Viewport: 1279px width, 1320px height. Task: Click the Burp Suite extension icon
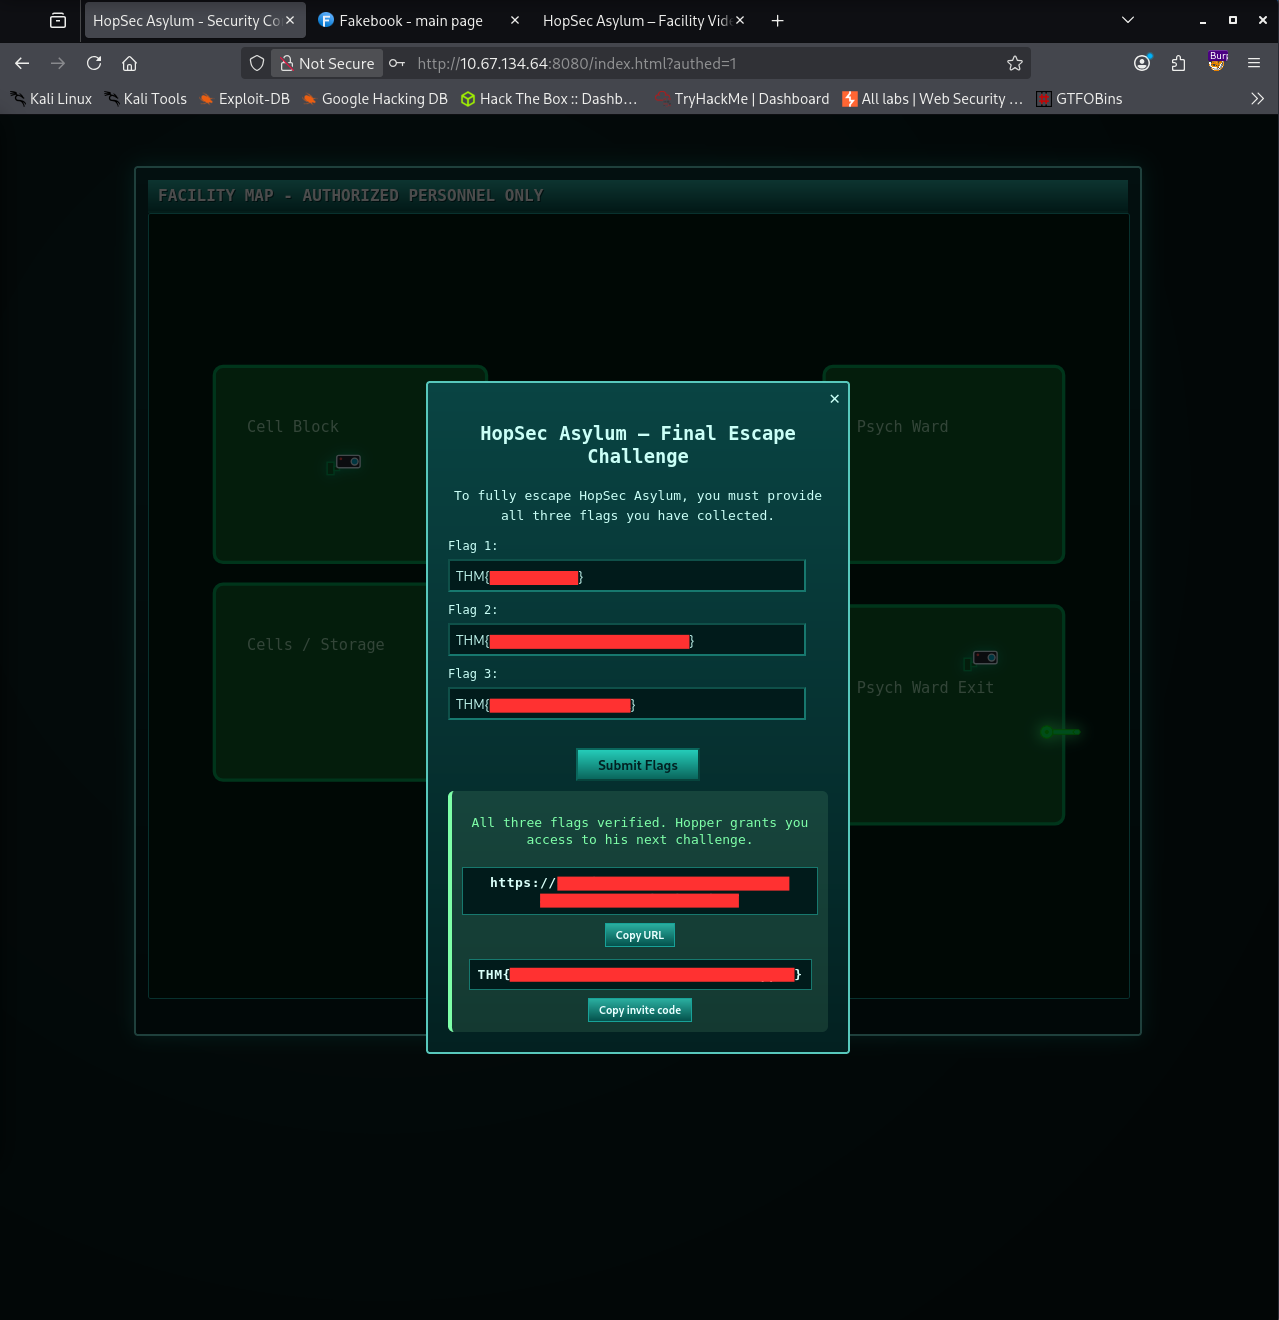pyautogui.click(x=1217, y=62)
